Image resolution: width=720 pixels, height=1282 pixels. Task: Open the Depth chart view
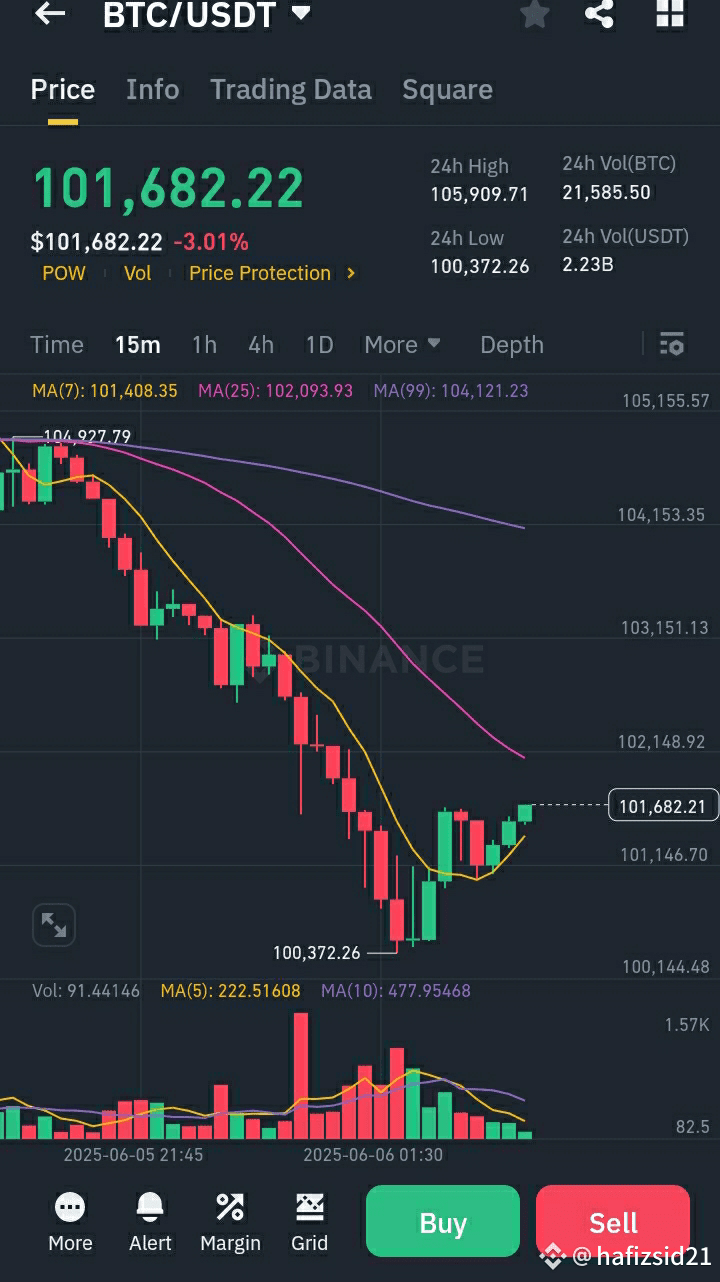click(x=512, y=345)
